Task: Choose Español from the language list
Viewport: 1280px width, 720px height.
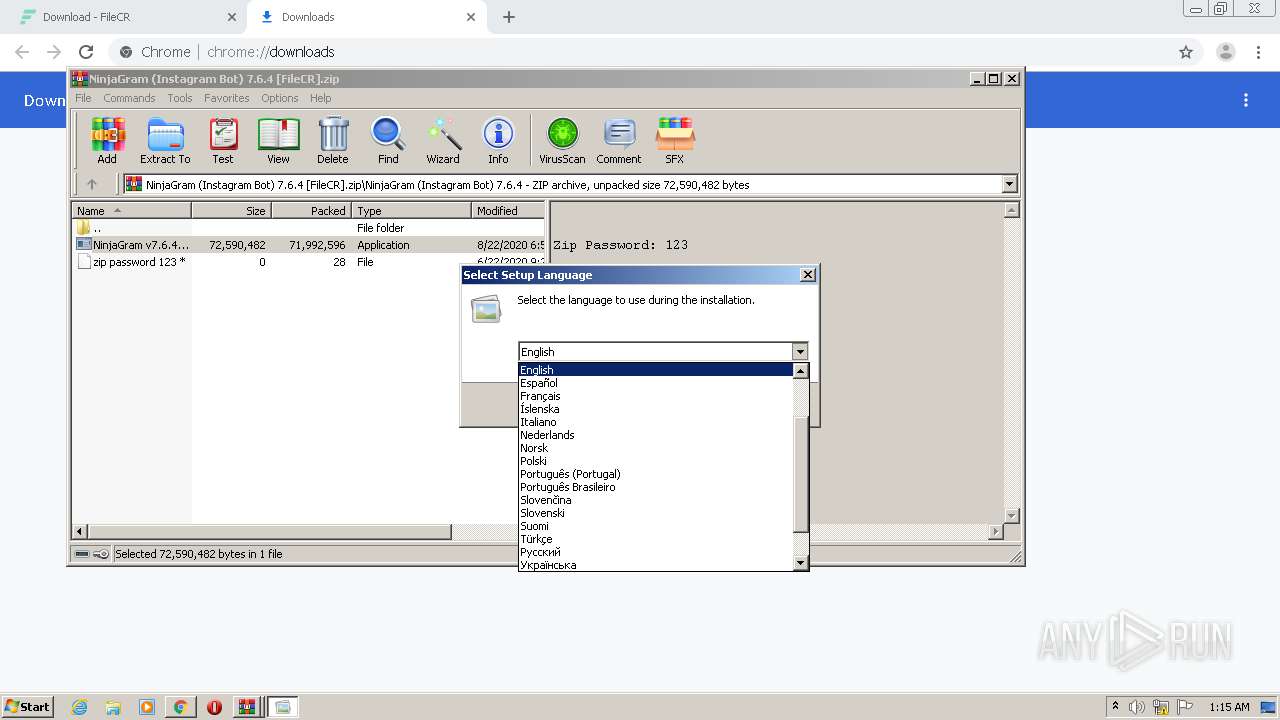Action: 655,383
